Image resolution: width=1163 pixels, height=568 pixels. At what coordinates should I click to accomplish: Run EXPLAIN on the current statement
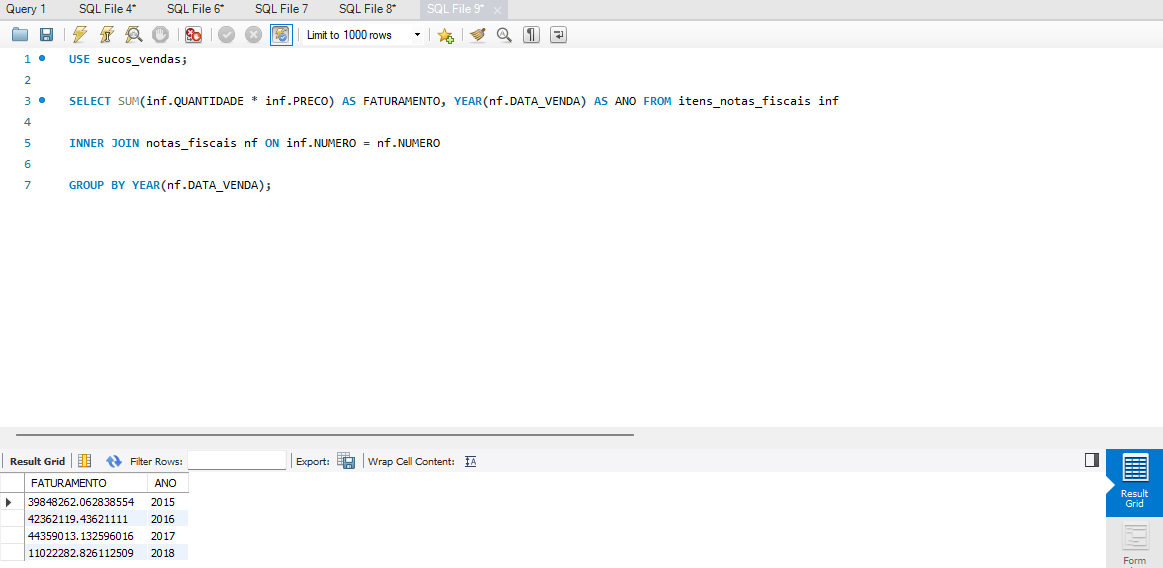click(134, 35)
